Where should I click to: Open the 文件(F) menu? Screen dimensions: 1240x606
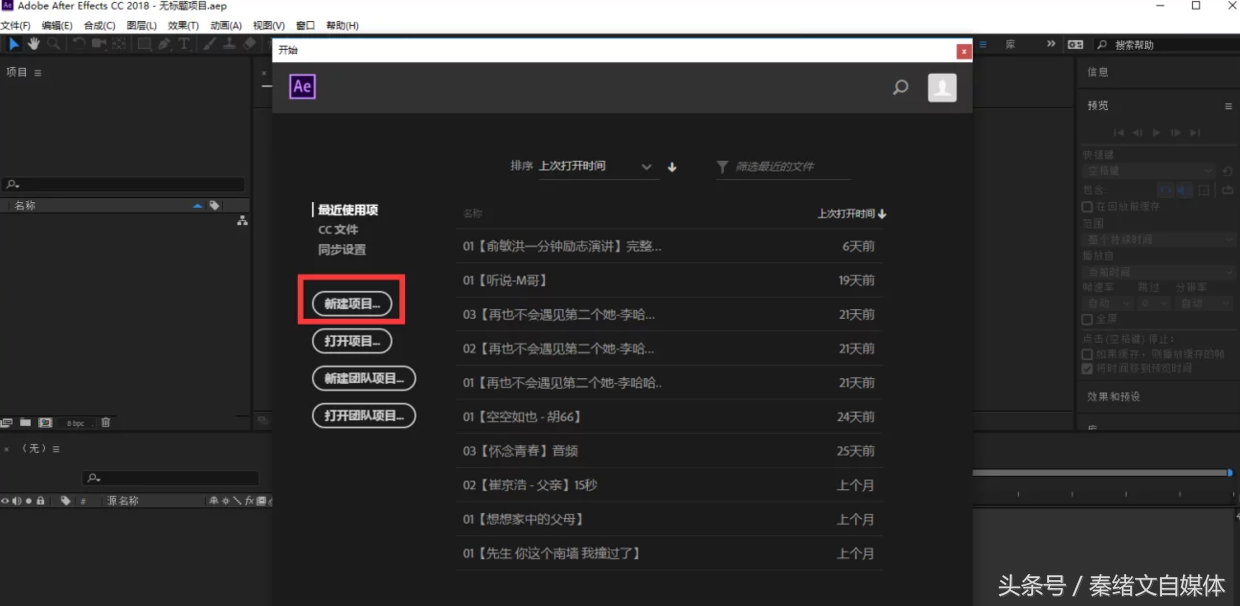[x=16, y=25]
